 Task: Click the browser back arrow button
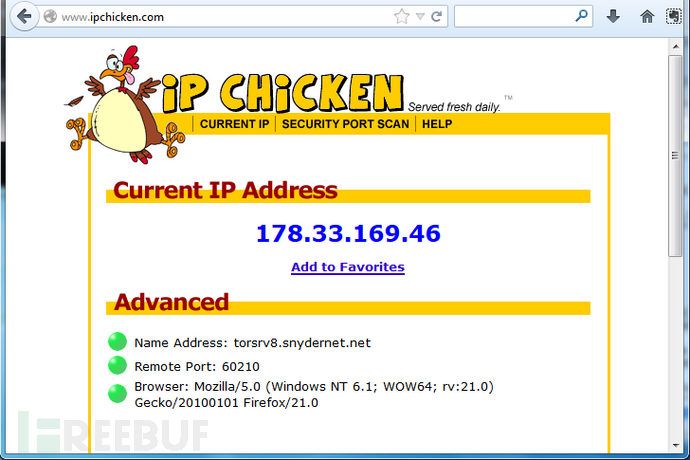tap(24, 17)
